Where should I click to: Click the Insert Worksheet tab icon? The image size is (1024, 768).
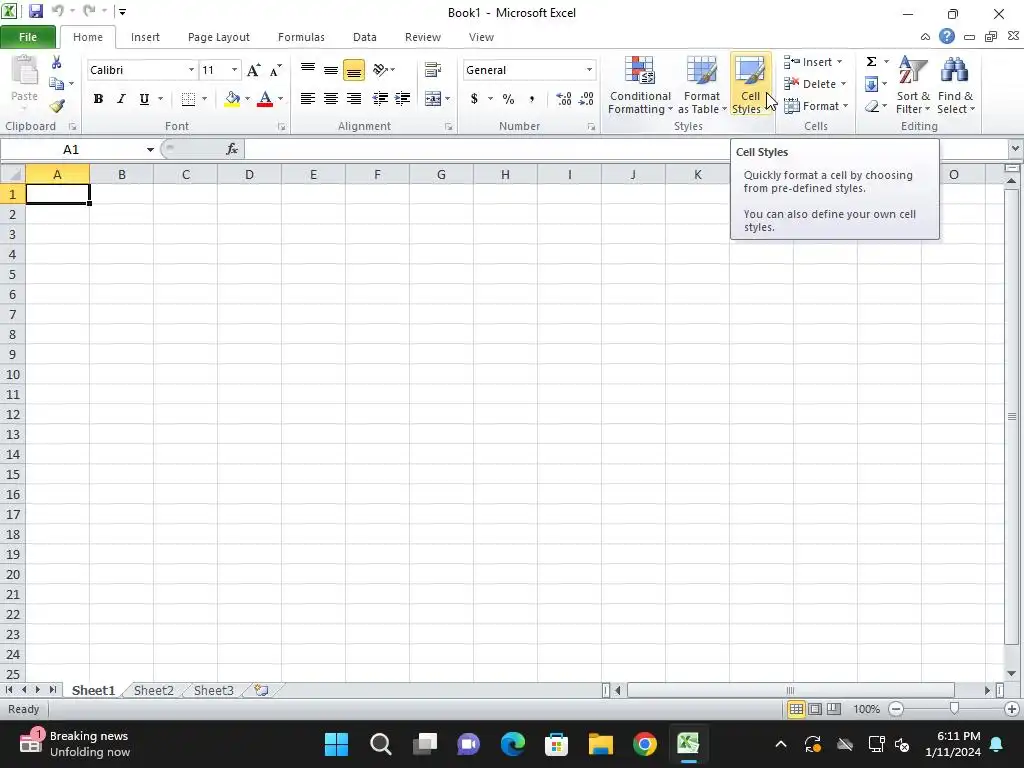pyautogui.click(x=261, y=690)
